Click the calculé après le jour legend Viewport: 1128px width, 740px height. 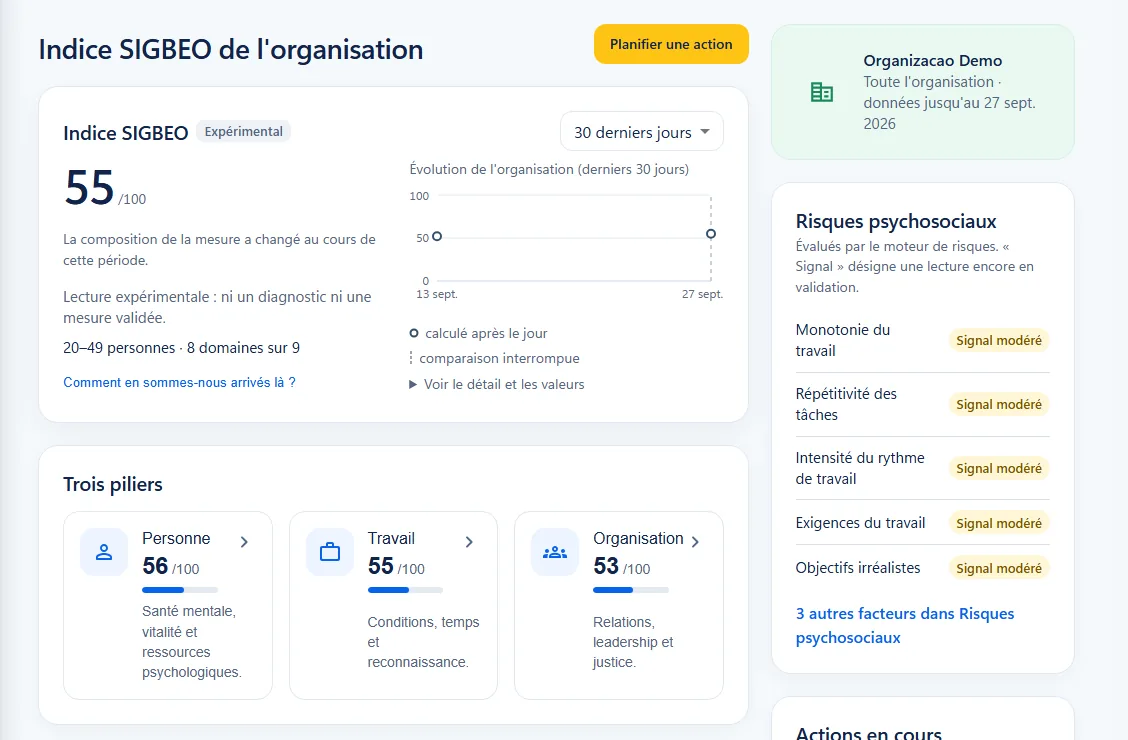[x=478, y=333]
